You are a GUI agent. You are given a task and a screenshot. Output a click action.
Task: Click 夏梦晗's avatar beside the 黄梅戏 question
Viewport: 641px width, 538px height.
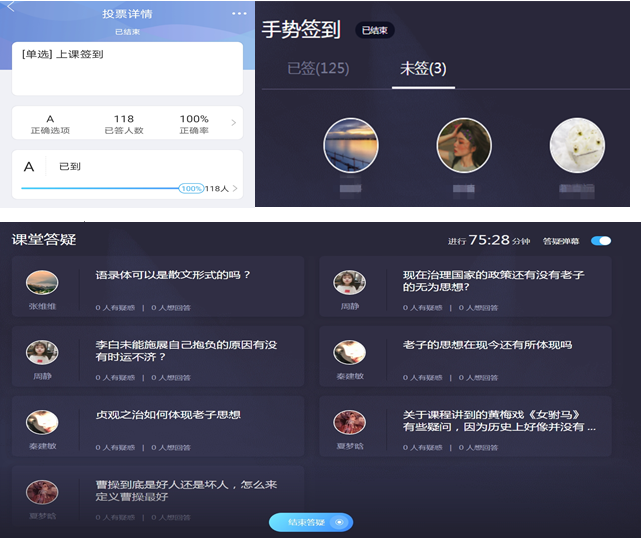pos(349,422)
